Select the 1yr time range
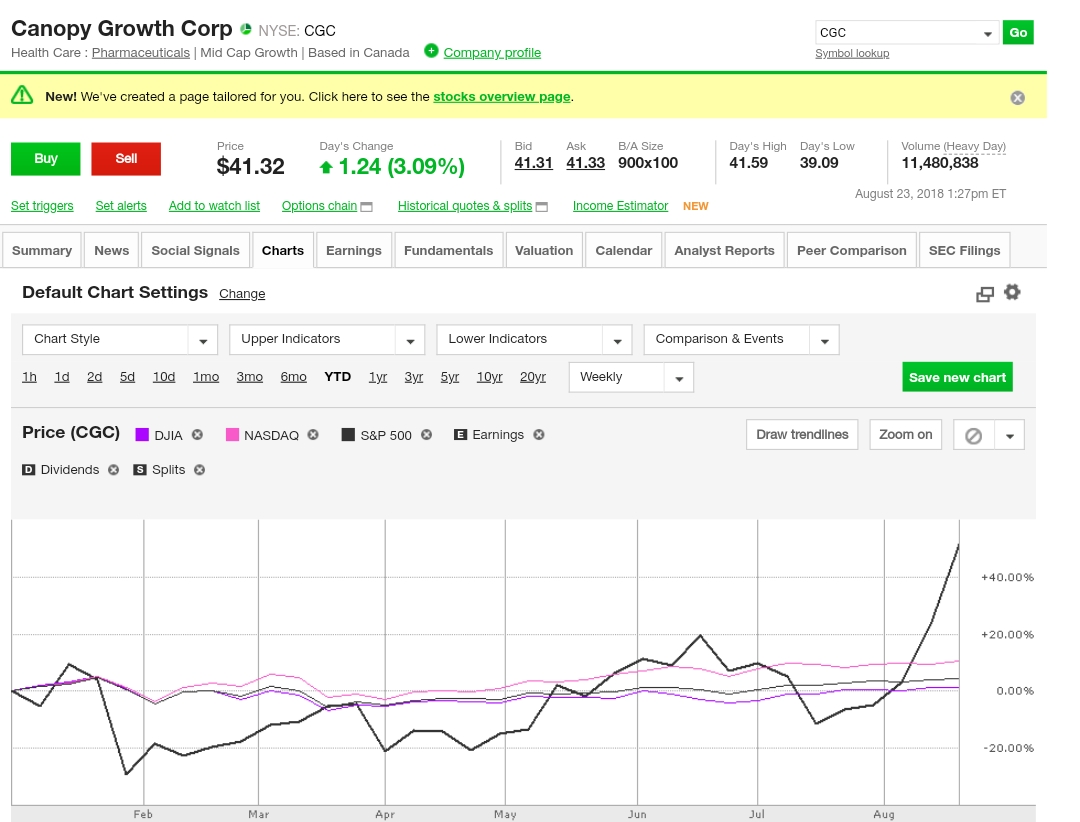The height and width of the screenshot is (822, 1080). point(377,377)
